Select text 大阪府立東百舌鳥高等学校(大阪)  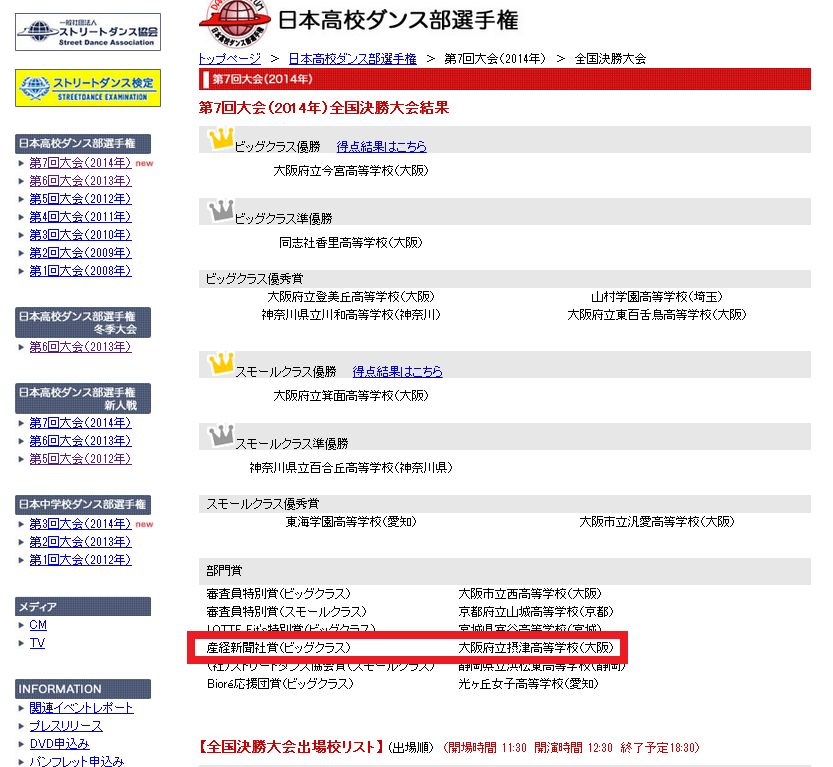pos(657,314)
